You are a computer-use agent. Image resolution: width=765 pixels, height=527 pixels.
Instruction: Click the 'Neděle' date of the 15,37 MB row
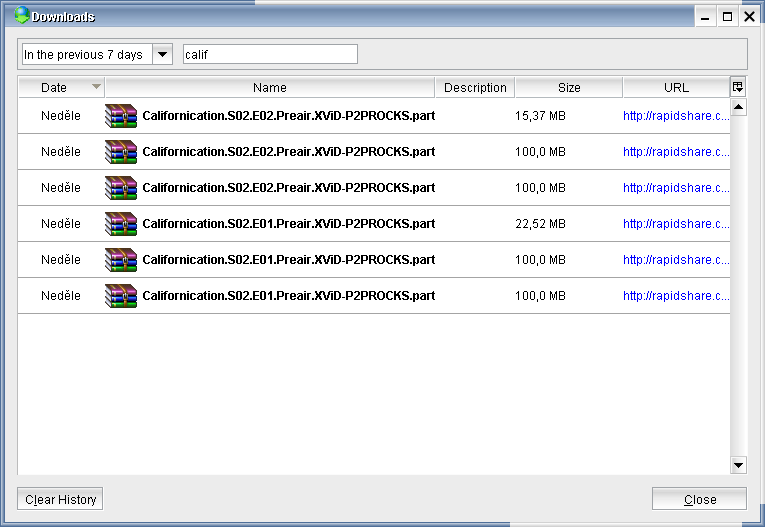pos(60,116)
